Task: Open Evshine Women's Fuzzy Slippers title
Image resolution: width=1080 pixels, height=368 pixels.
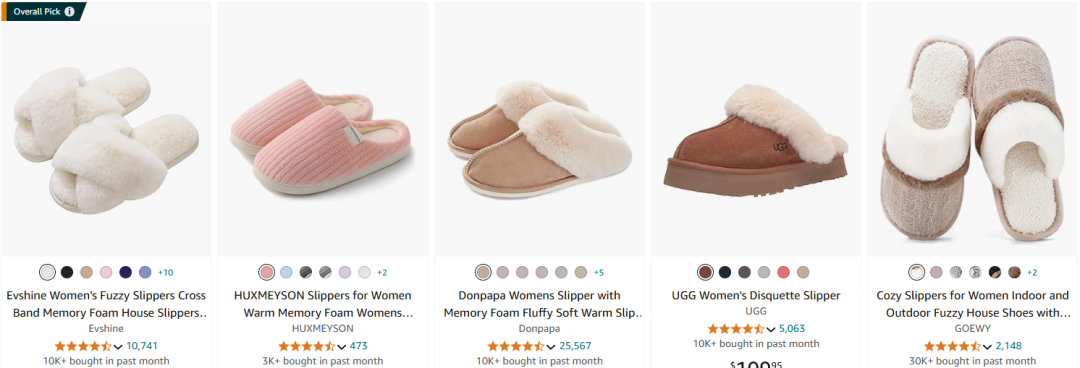Action: point(106,304)
